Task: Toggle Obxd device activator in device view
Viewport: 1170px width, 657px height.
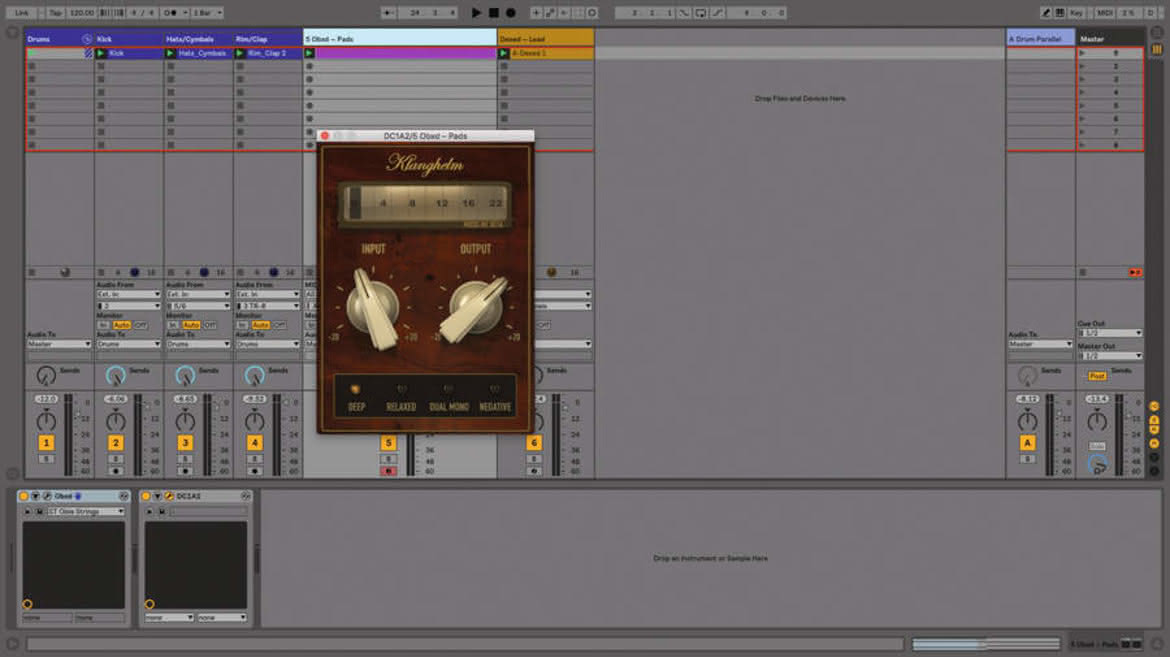Action: pyautogui.click(x=24, y=496)
